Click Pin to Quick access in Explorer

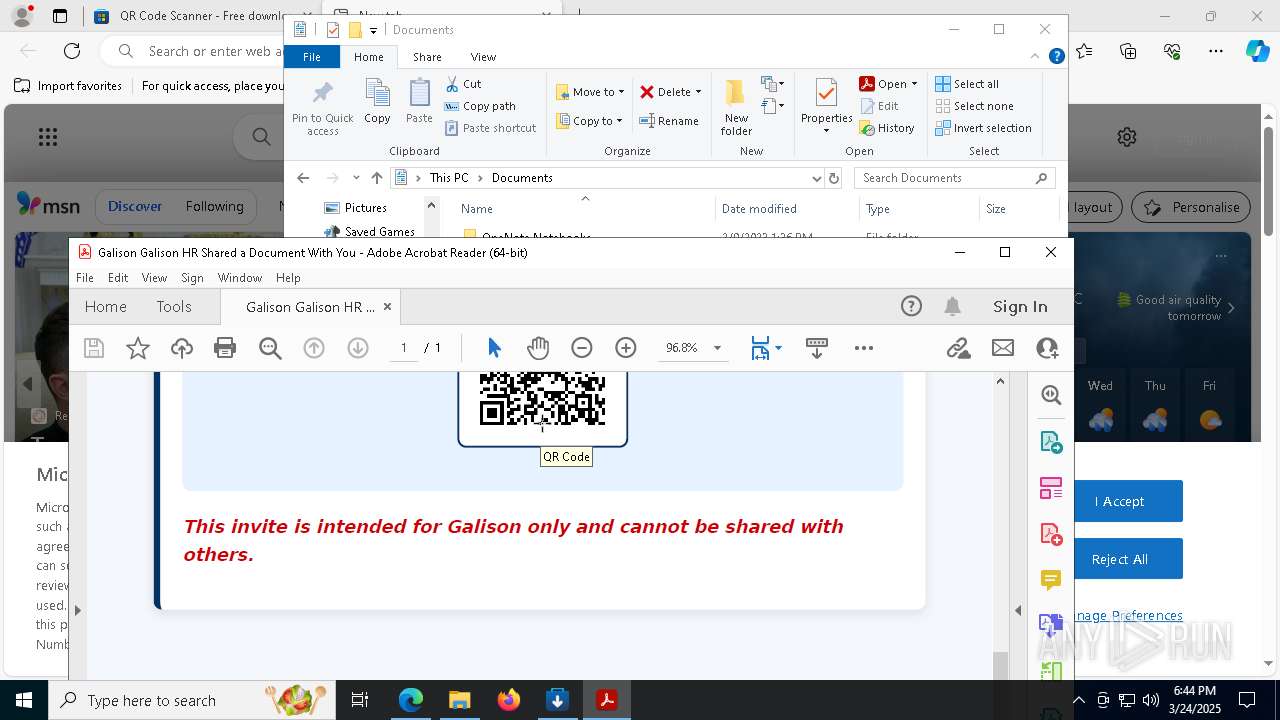(x=322, y=108)
